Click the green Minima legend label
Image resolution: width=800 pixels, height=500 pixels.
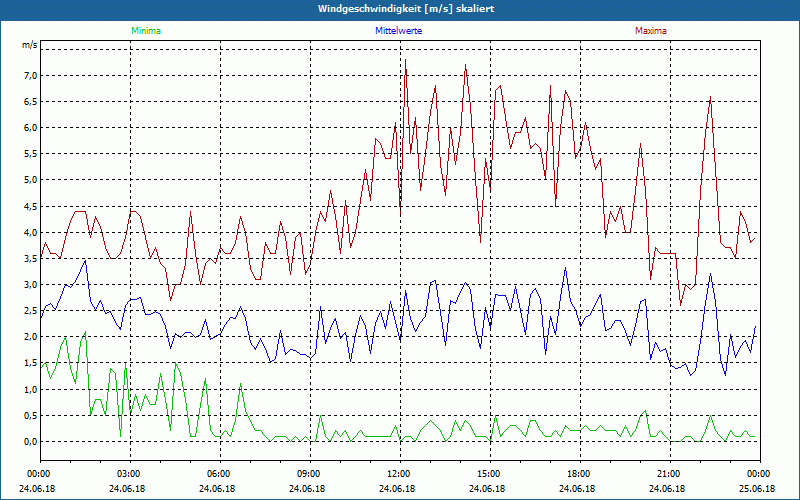[145, 31]
